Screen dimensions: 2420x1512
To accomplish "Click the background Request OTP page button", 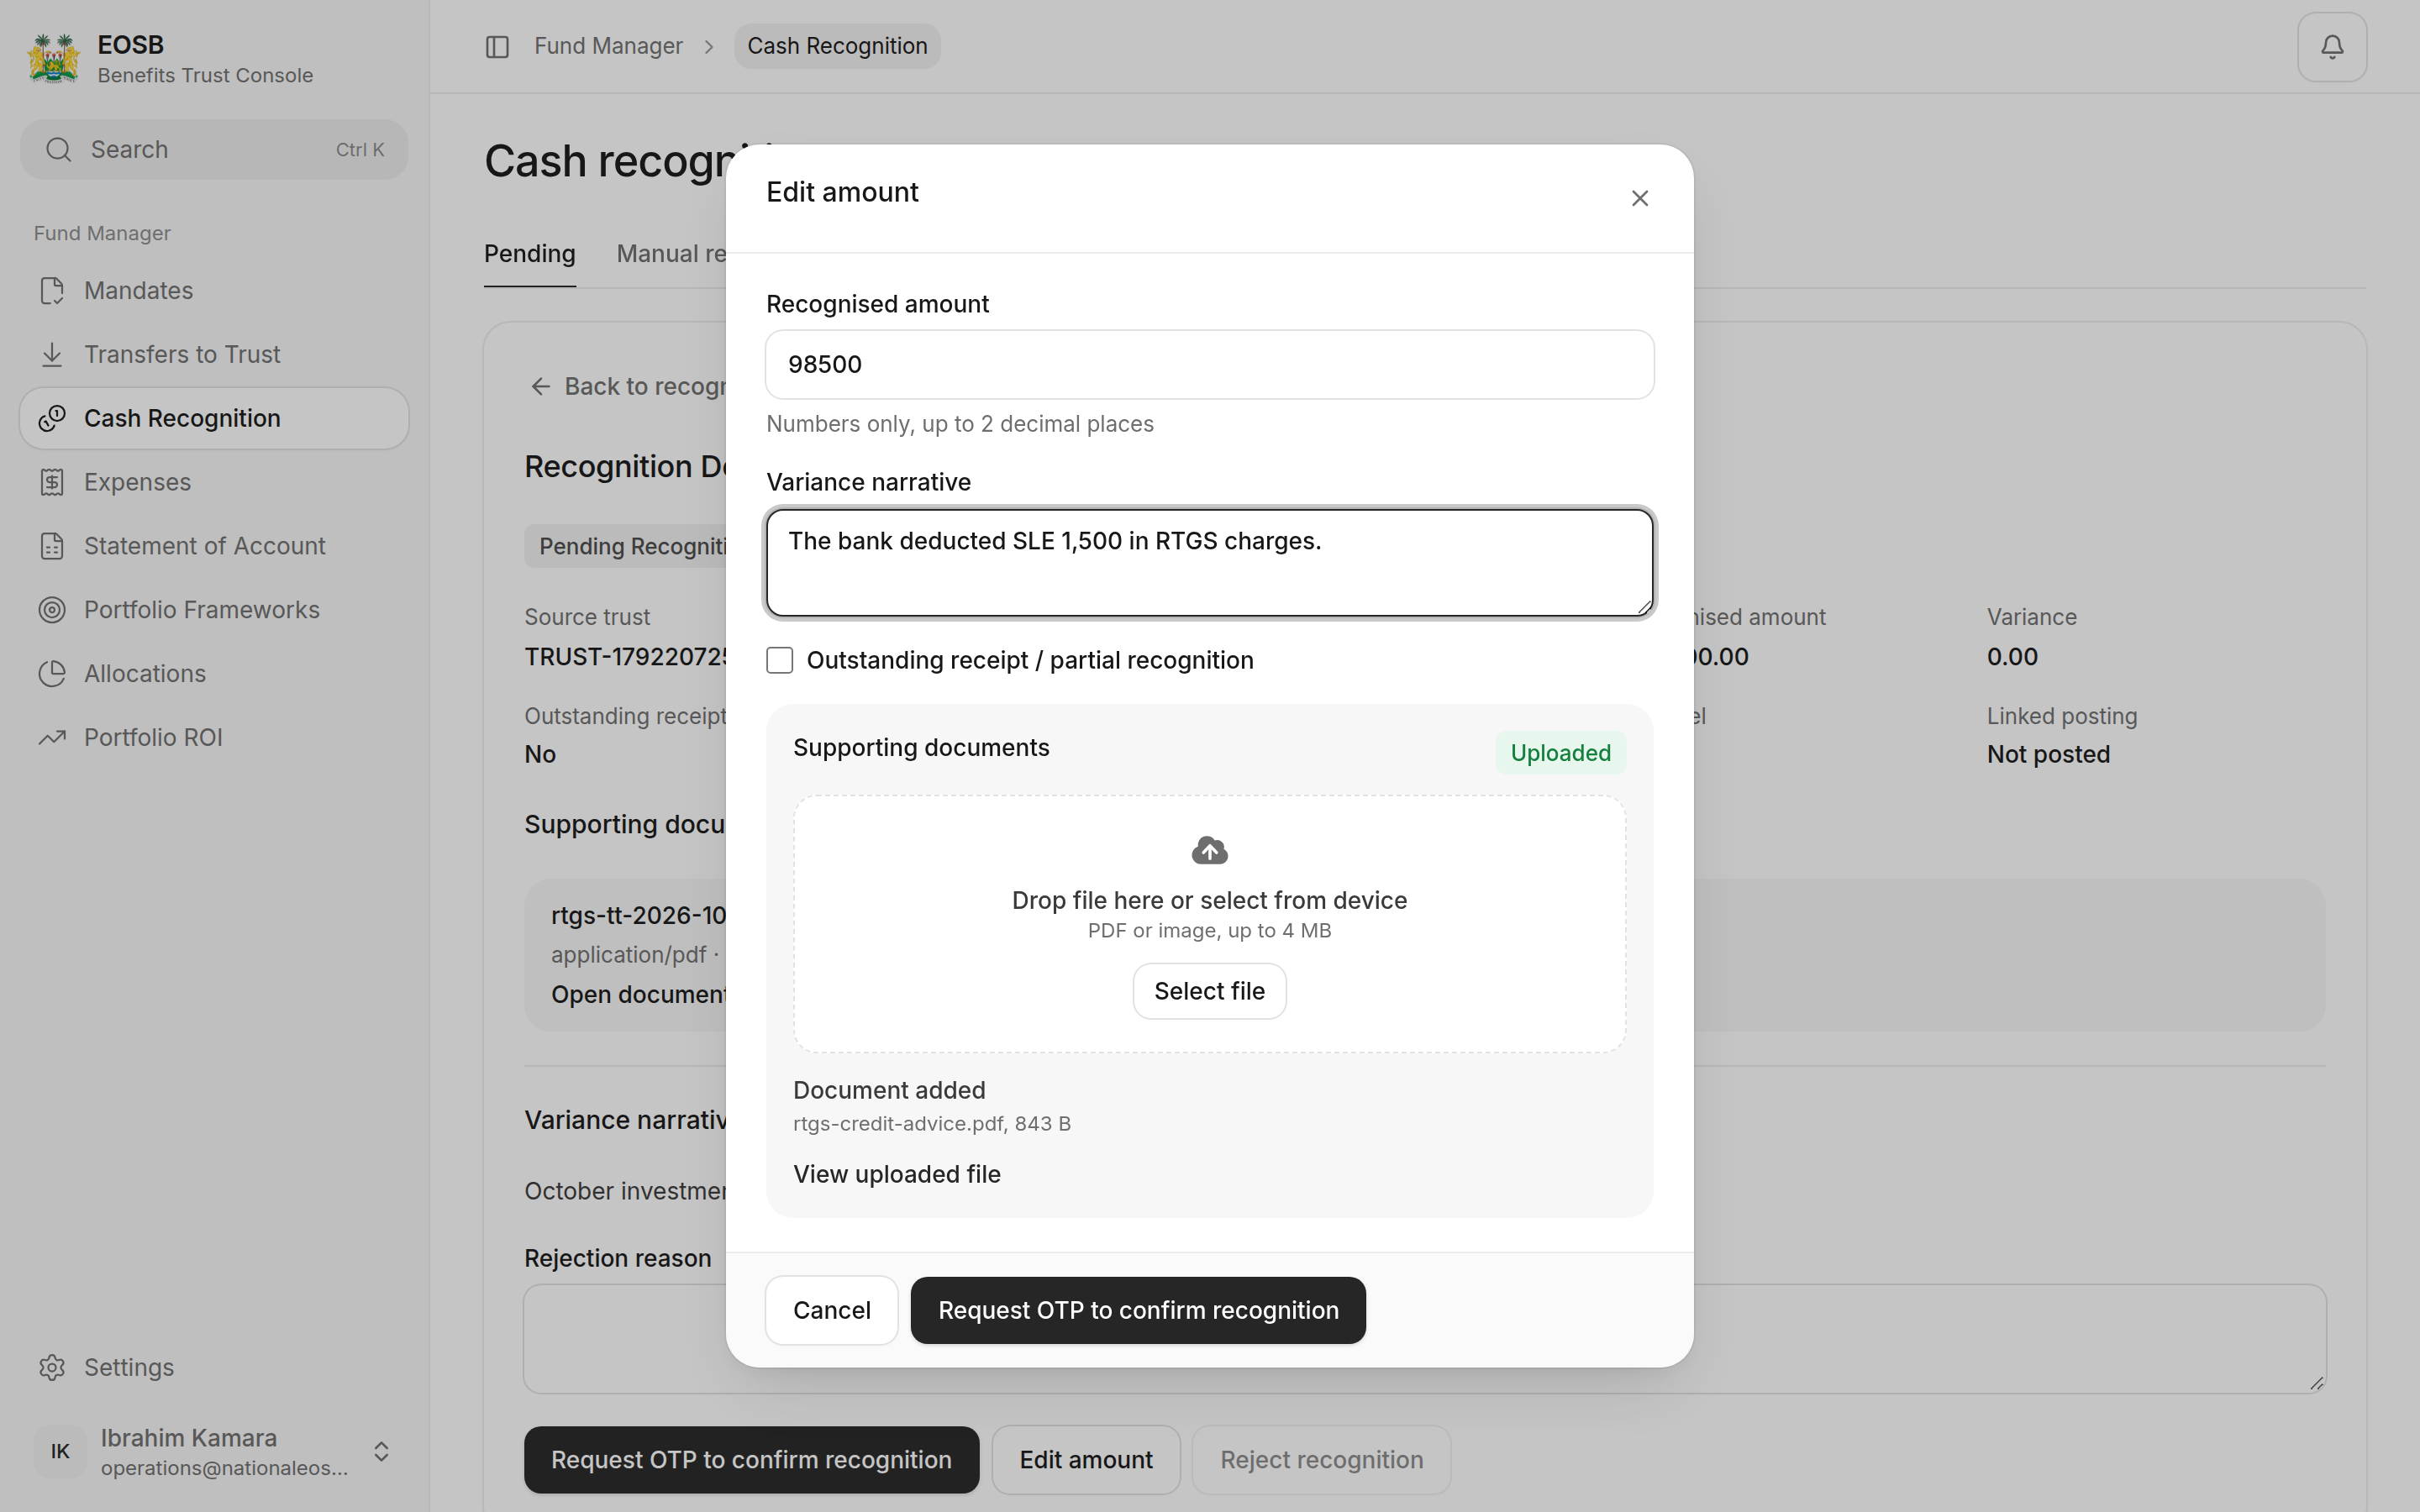I will pyautogui.click(x=751, y=1460).
